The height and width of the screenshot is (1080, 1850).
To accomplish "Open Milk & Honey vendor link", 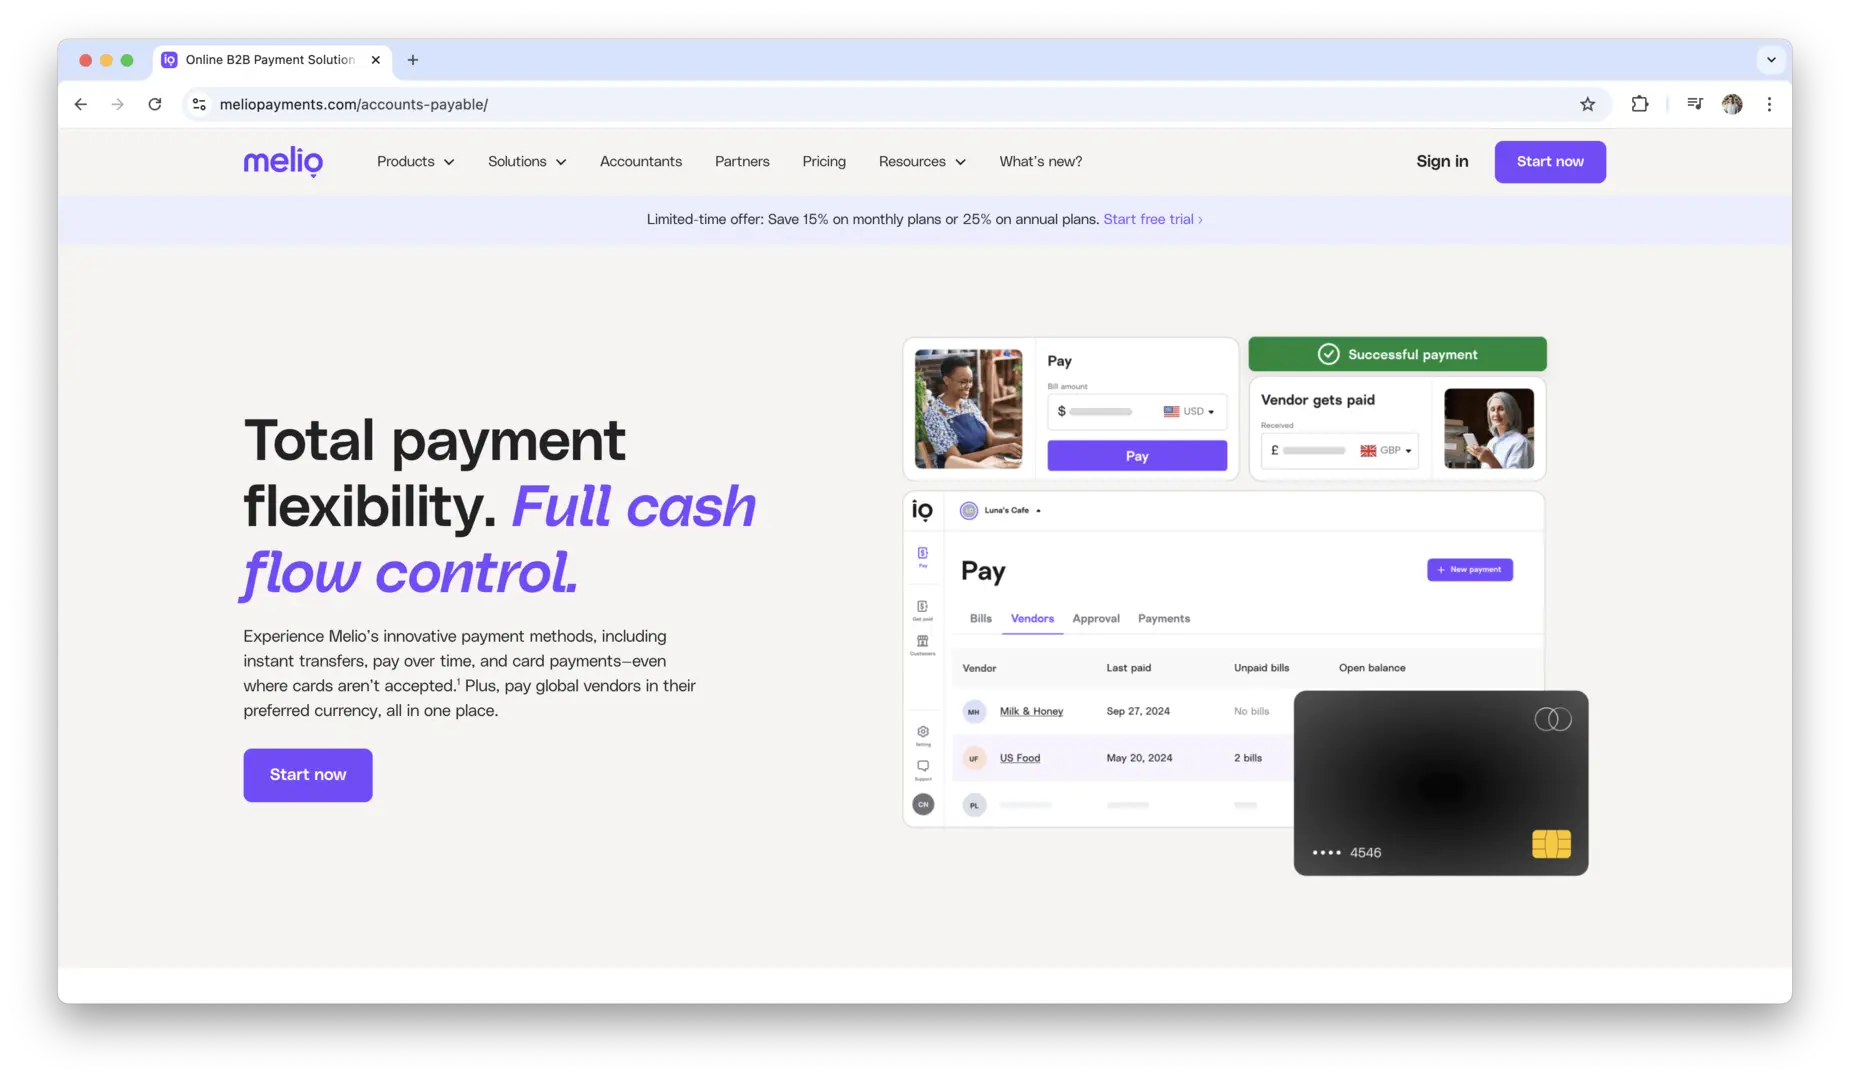I will tap(1031, 711).
